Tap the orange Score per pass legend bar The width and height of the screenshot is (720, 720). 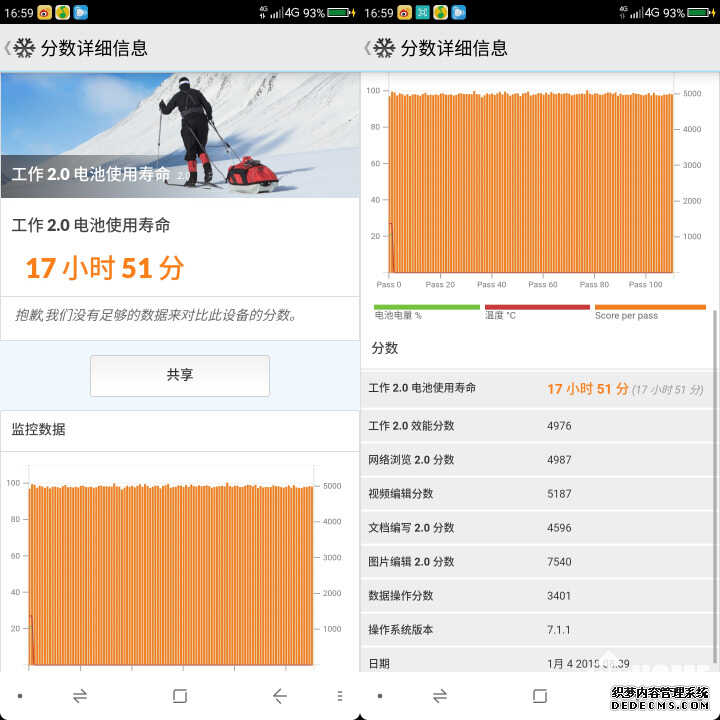coord(650,307)
